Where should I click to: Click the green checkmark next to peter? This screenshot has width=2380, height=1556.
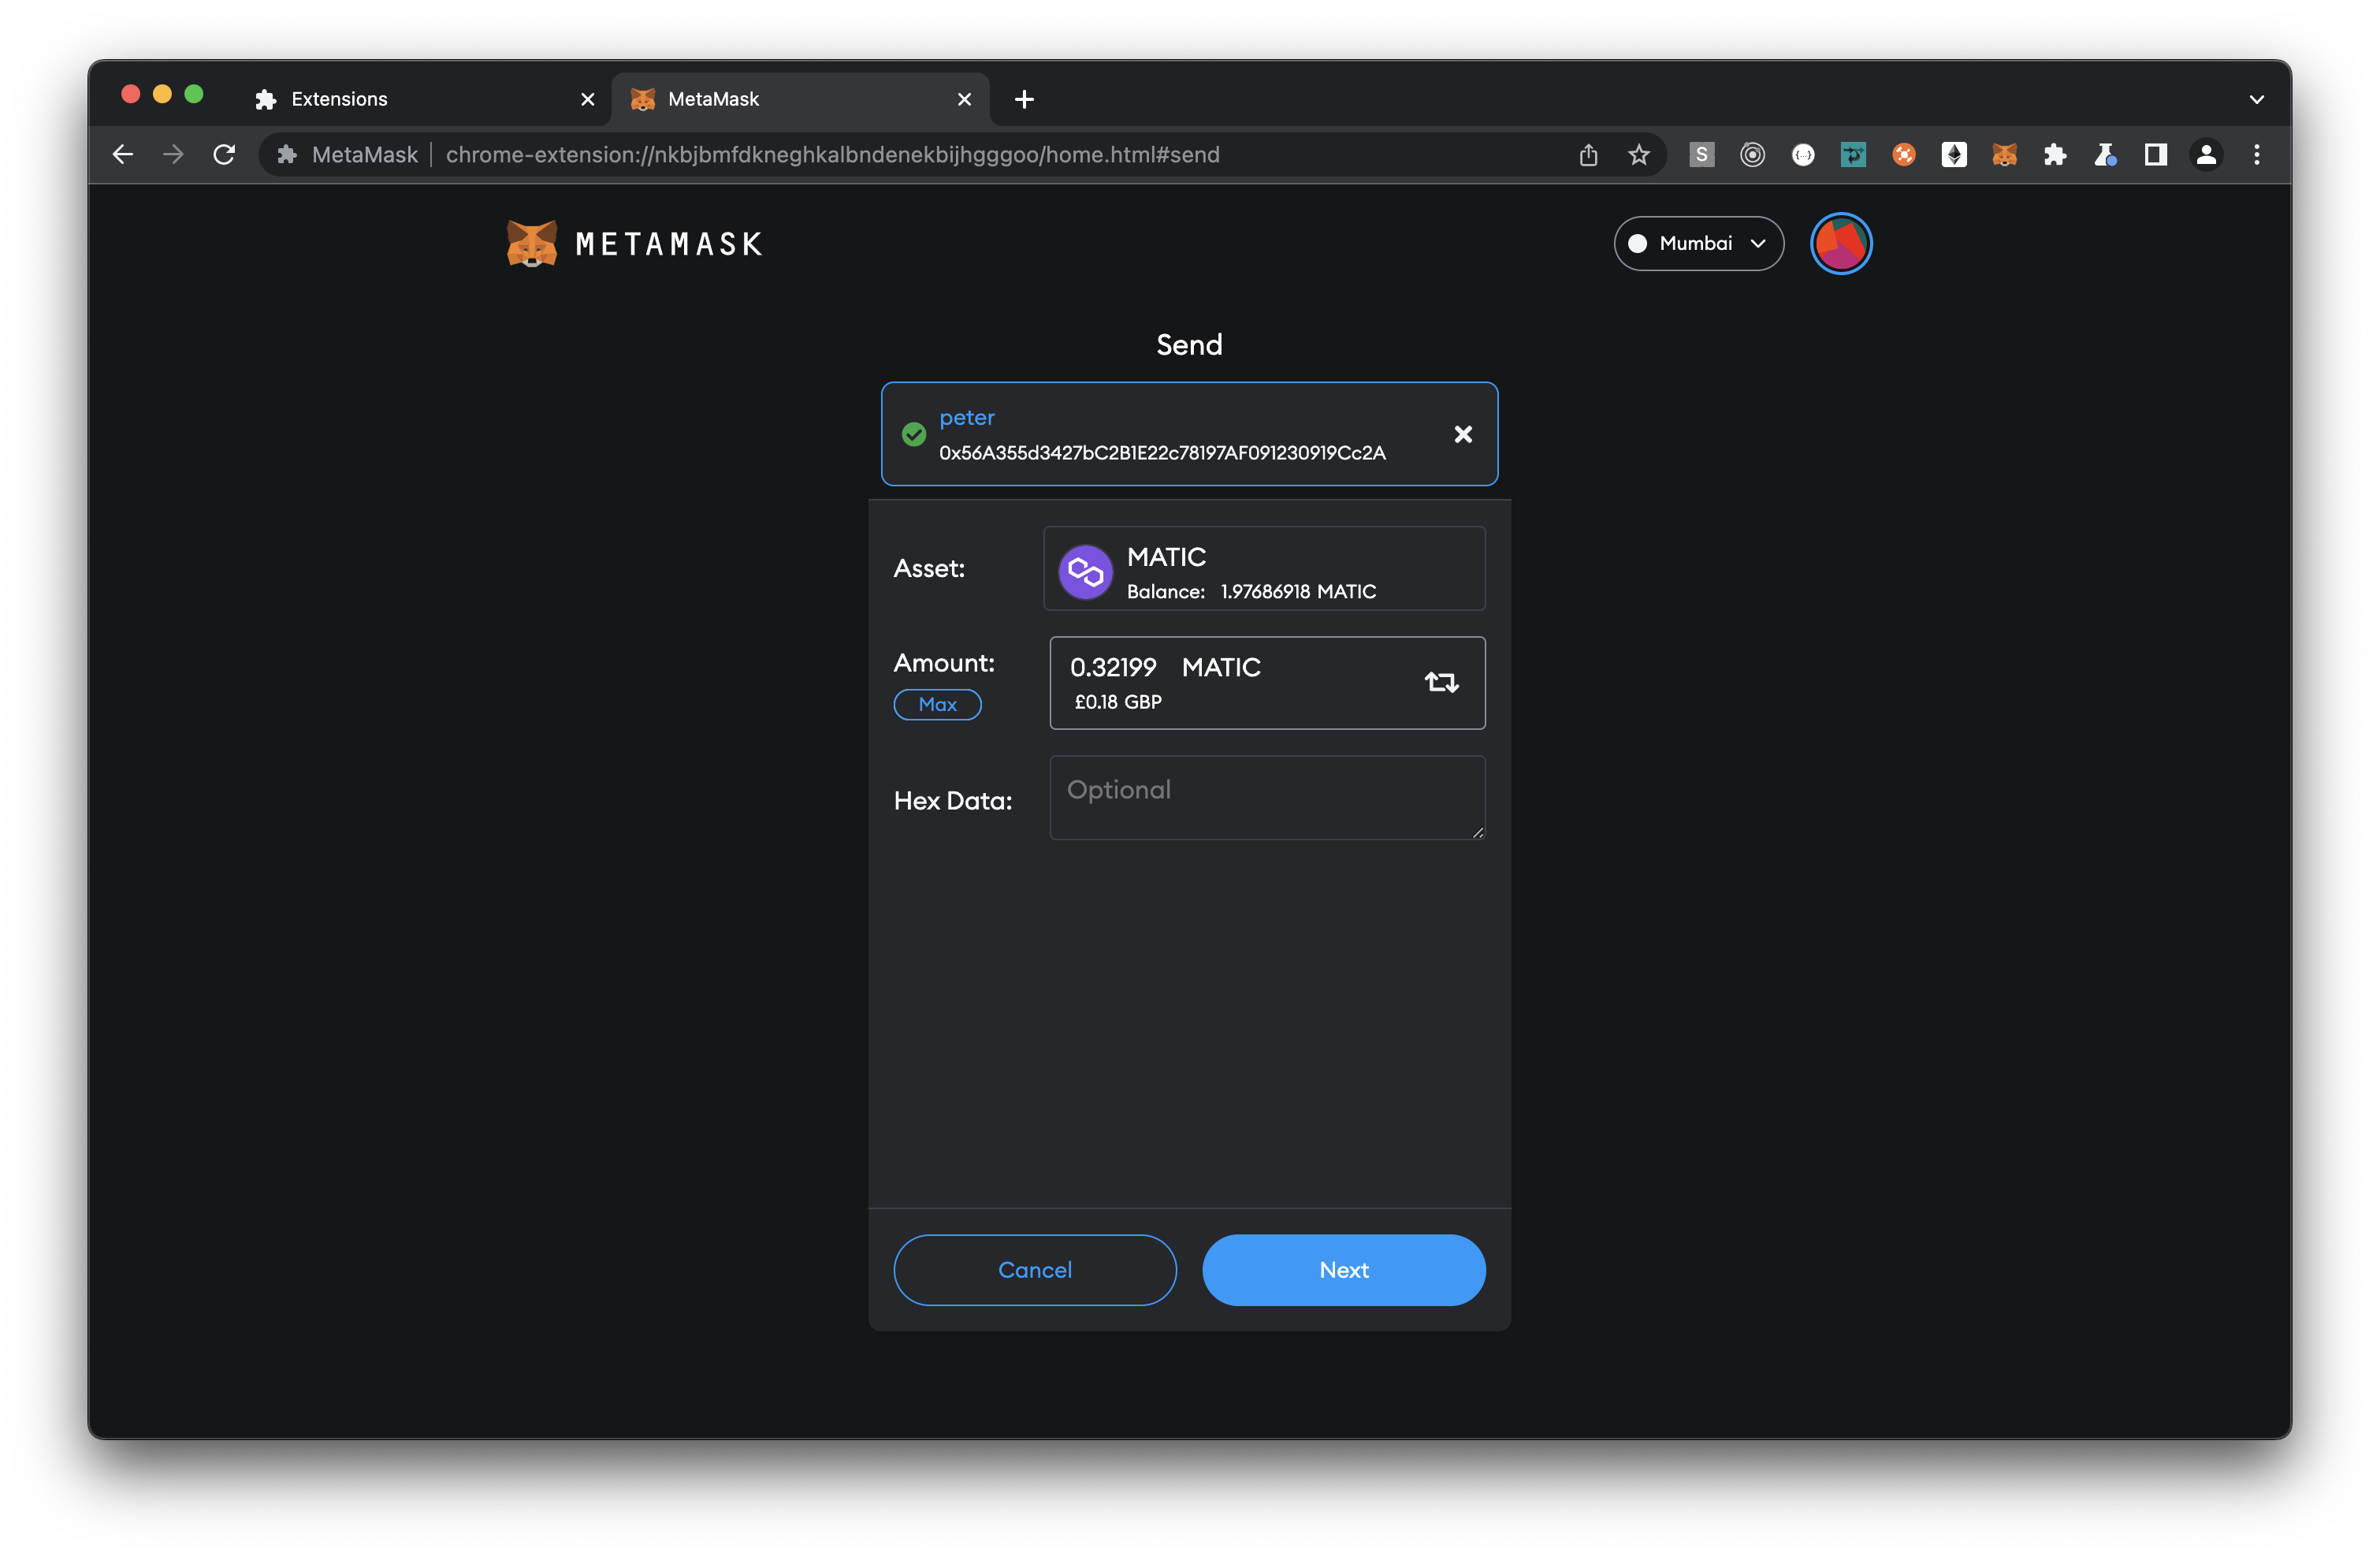(913, 434)
